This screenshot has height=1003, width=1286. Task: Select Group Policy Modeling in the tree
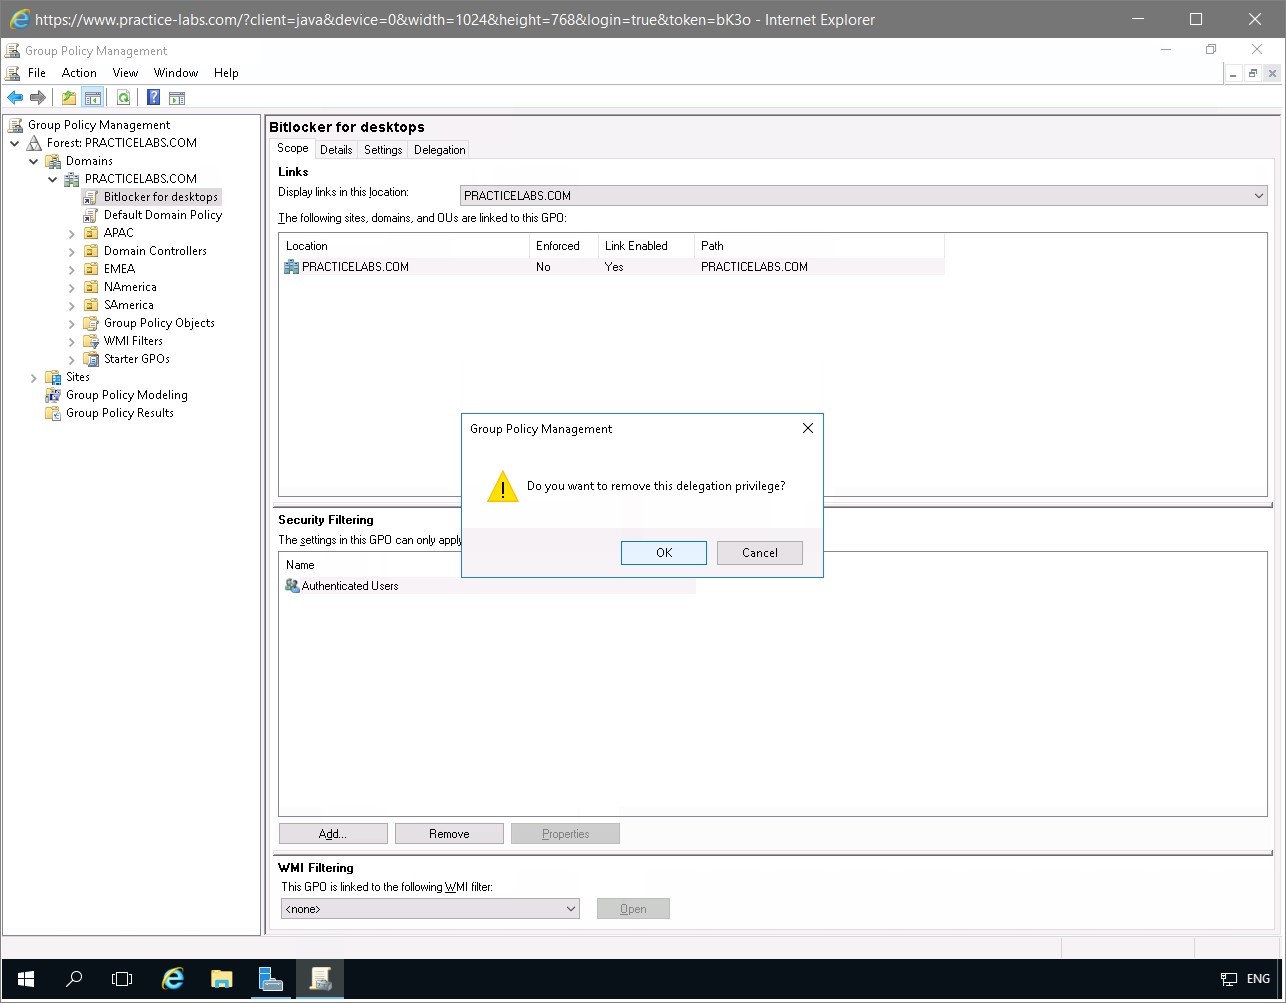click(x=127, y=395)
